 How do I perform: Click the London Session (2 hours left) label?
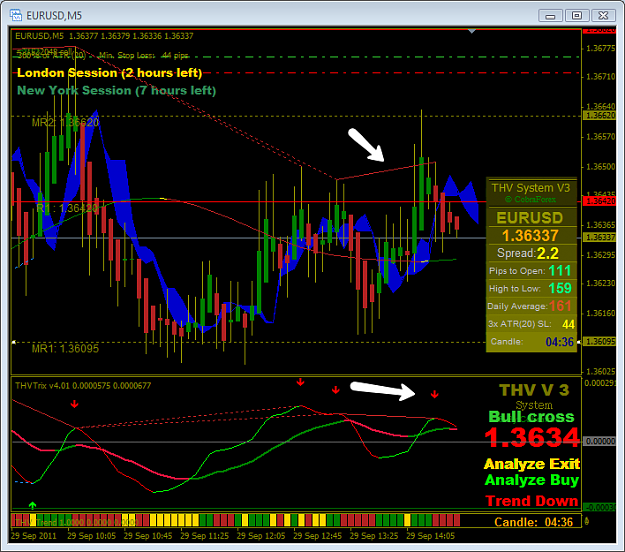tap(109, 73)
